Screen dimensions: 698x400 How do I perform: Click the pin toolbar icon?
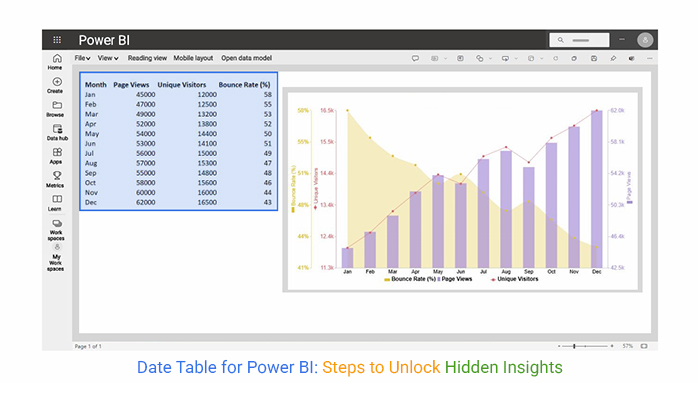pos(613,58)
